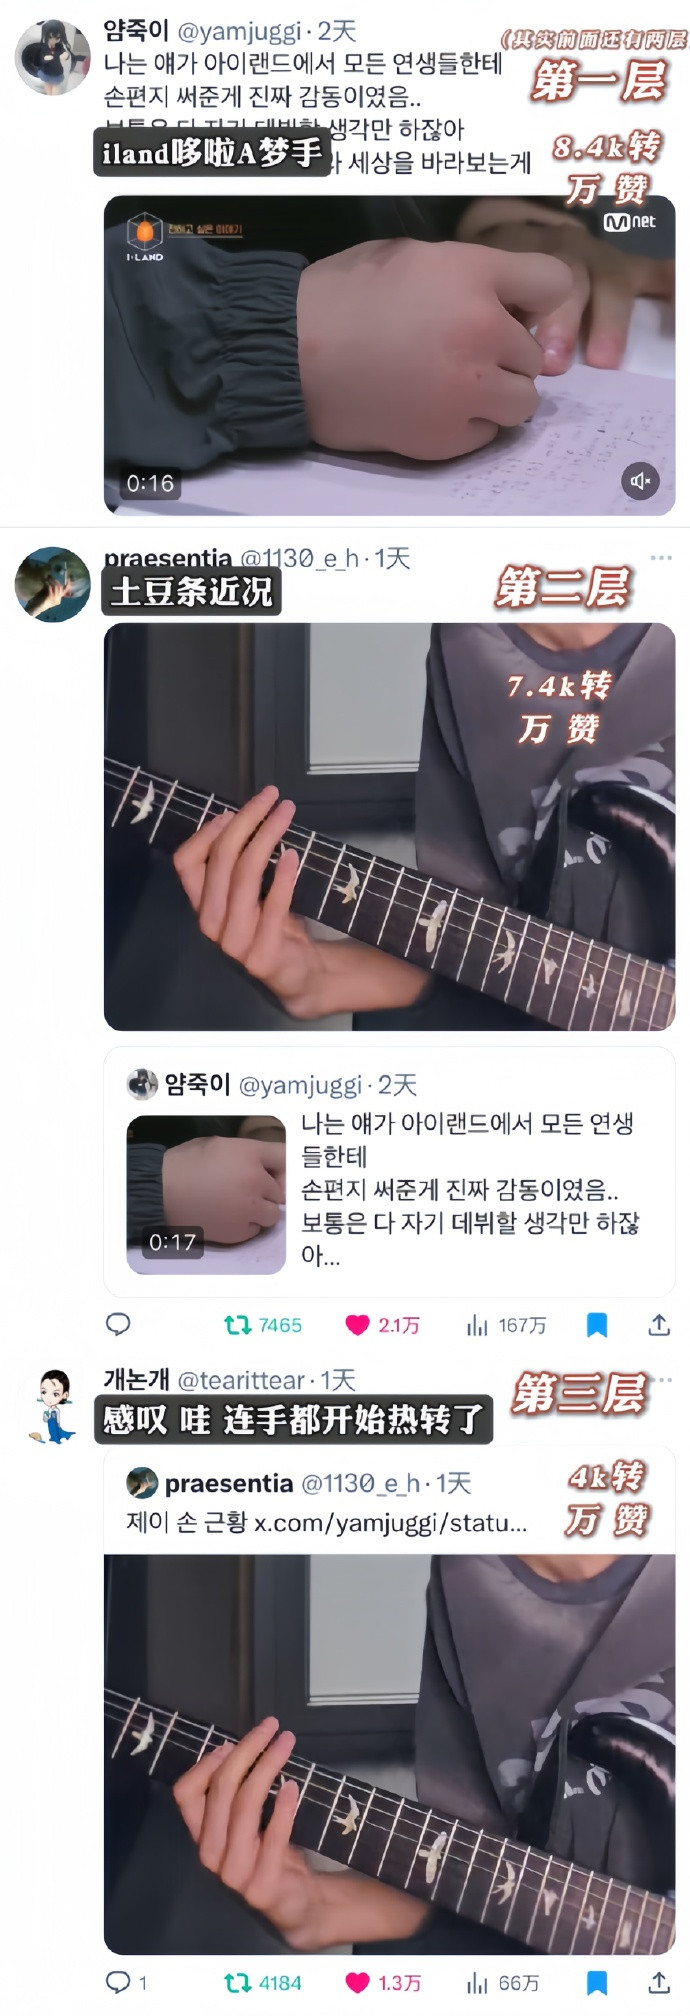Viewport: 690px width, 2016px height.
Task: View analytics showing 167万 views
Action: coord(506,1325)
